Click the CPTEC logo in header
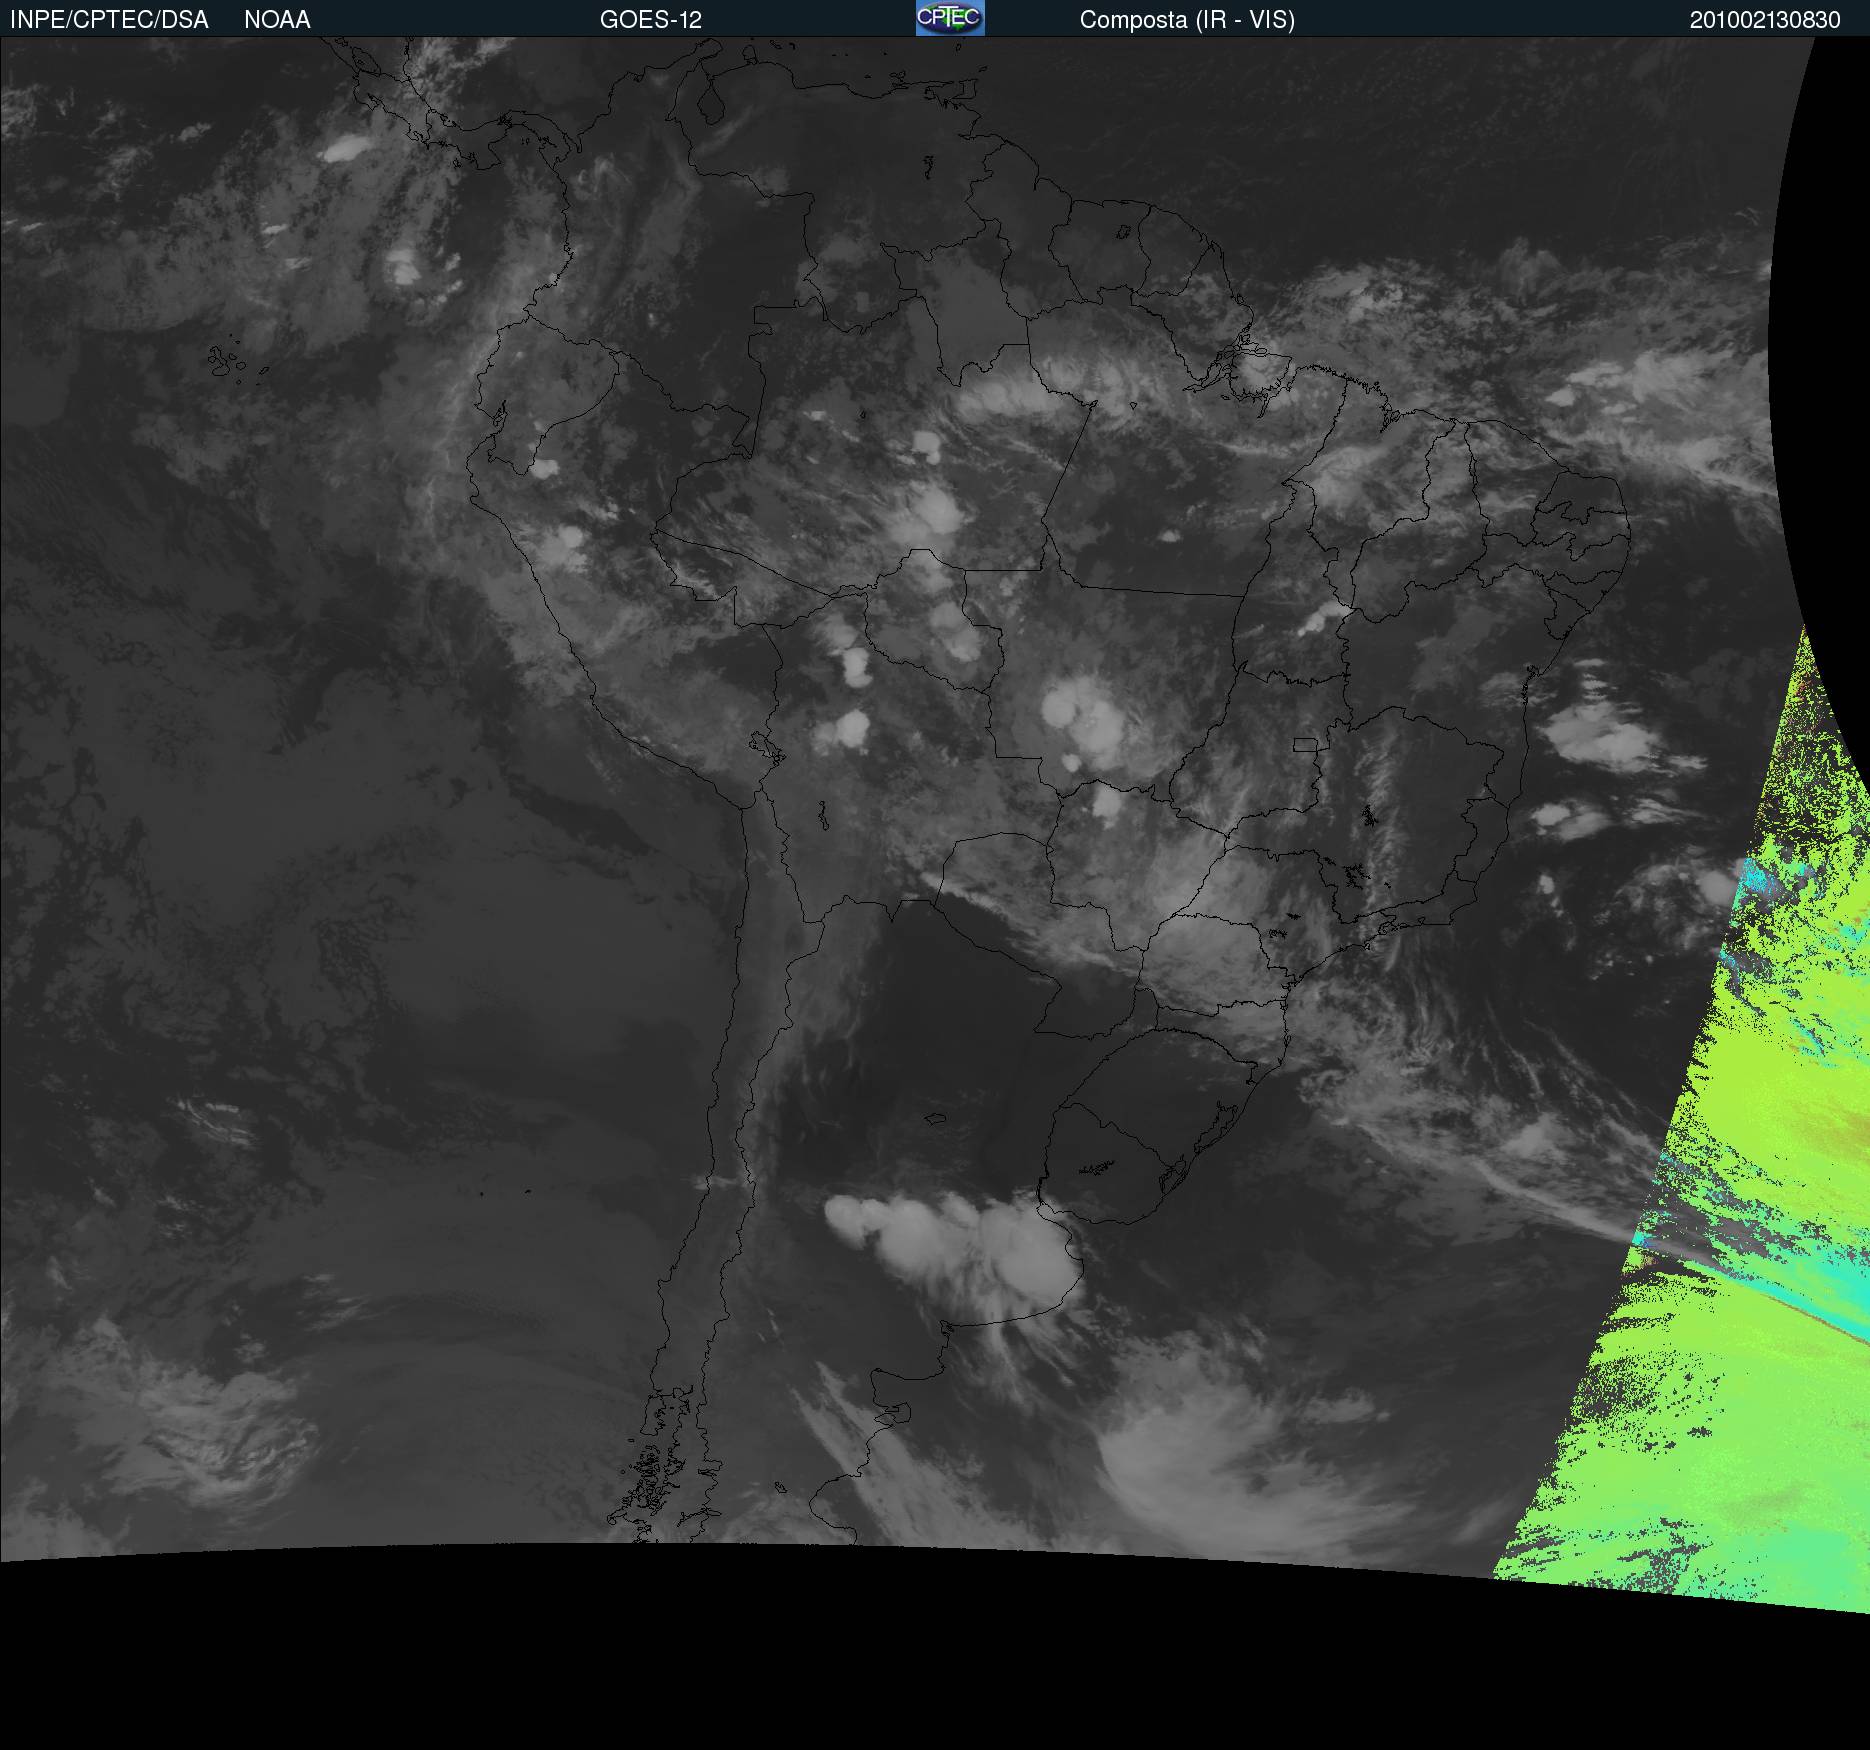Image resolution: width=1870 pixels, height=1750 pixels. click(950, 18)
